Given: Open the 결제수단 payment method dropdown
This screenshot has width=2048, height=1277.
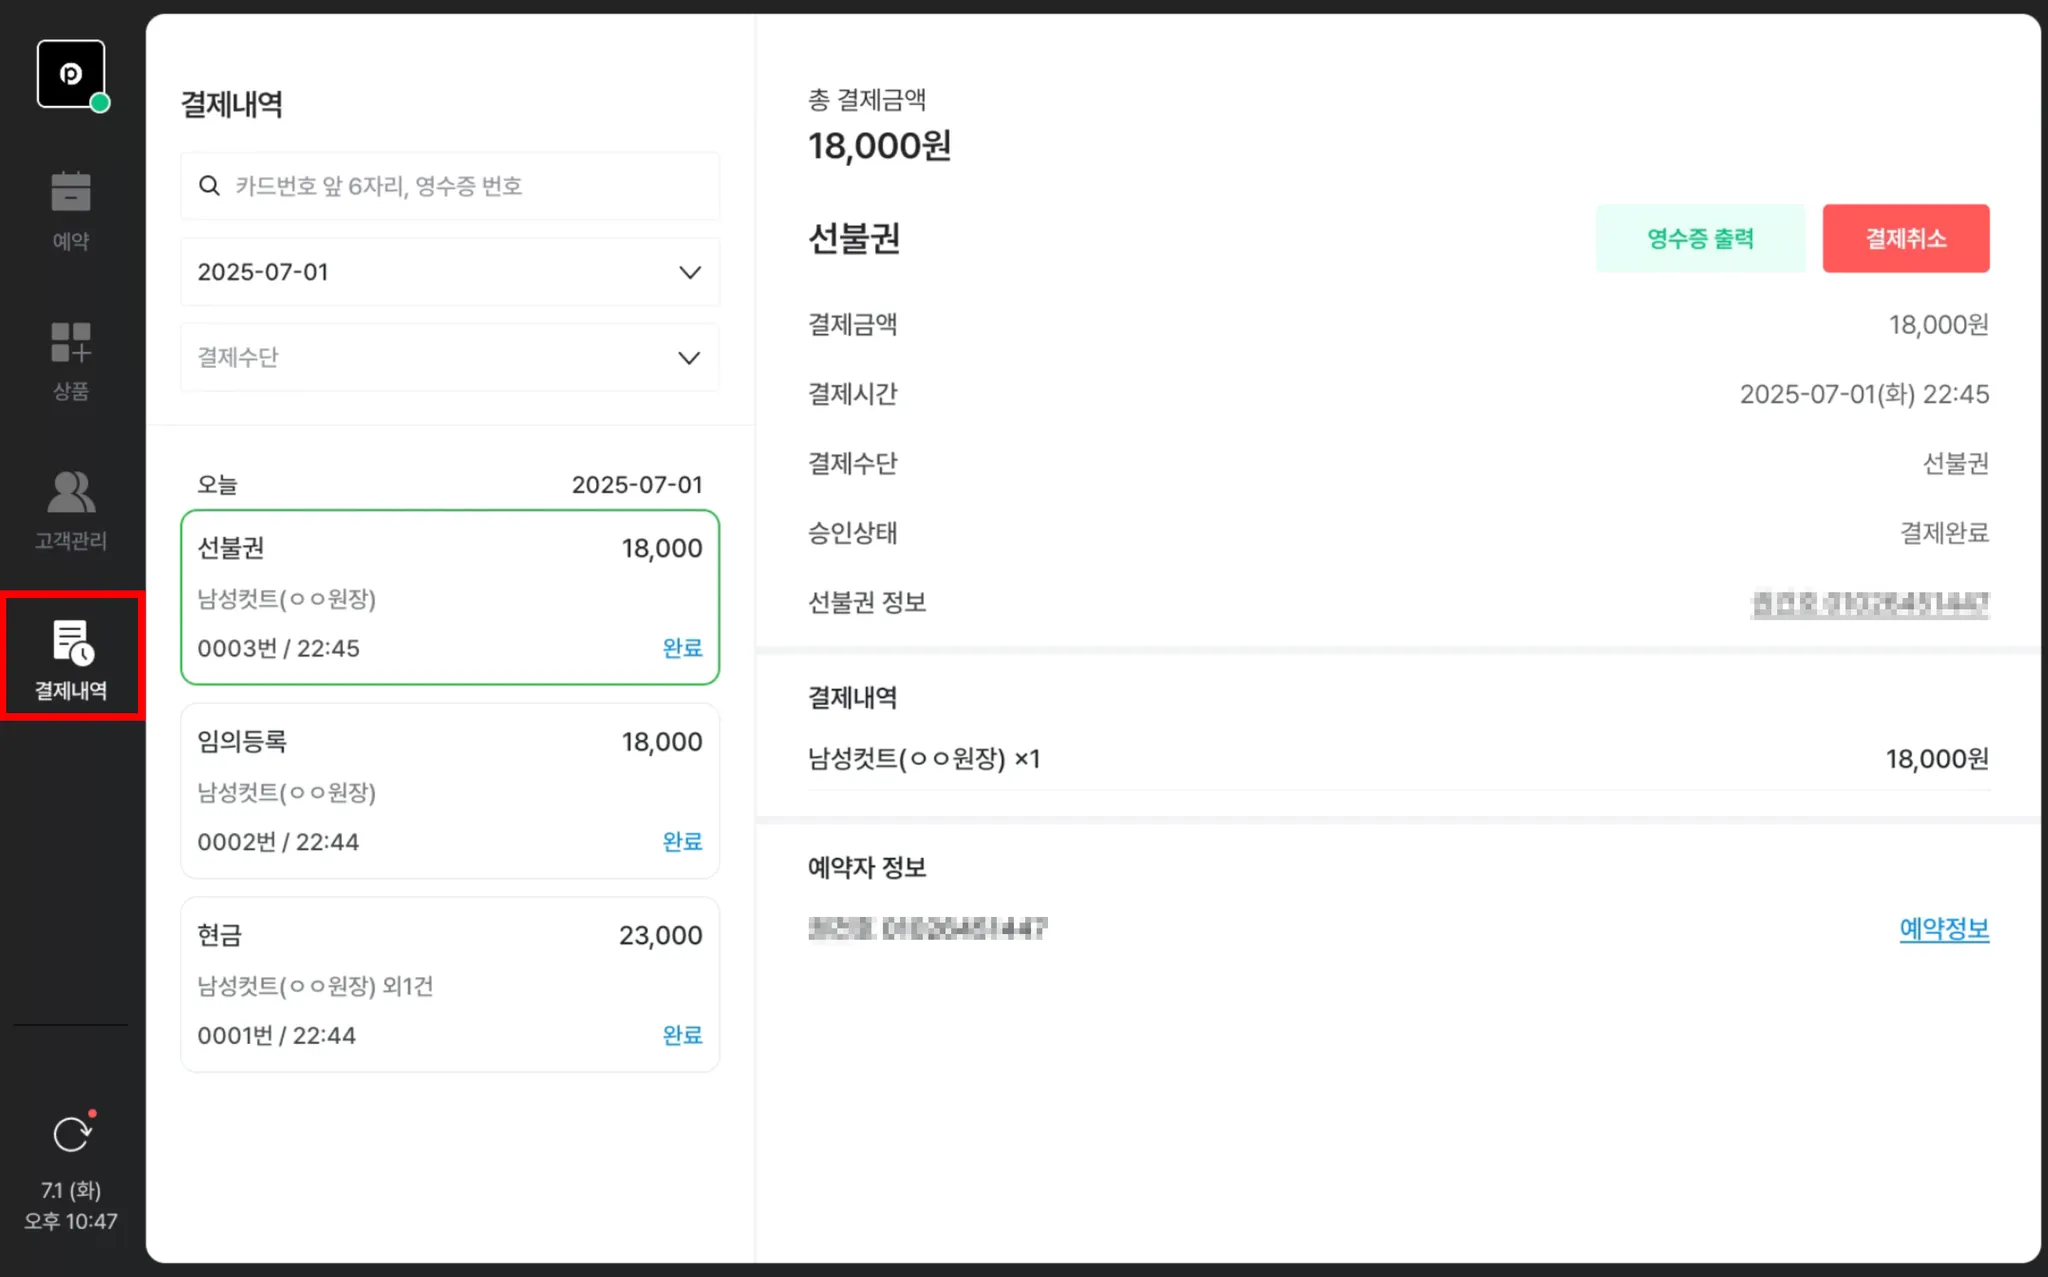Looking at the screenshot, I should (449, 357).
